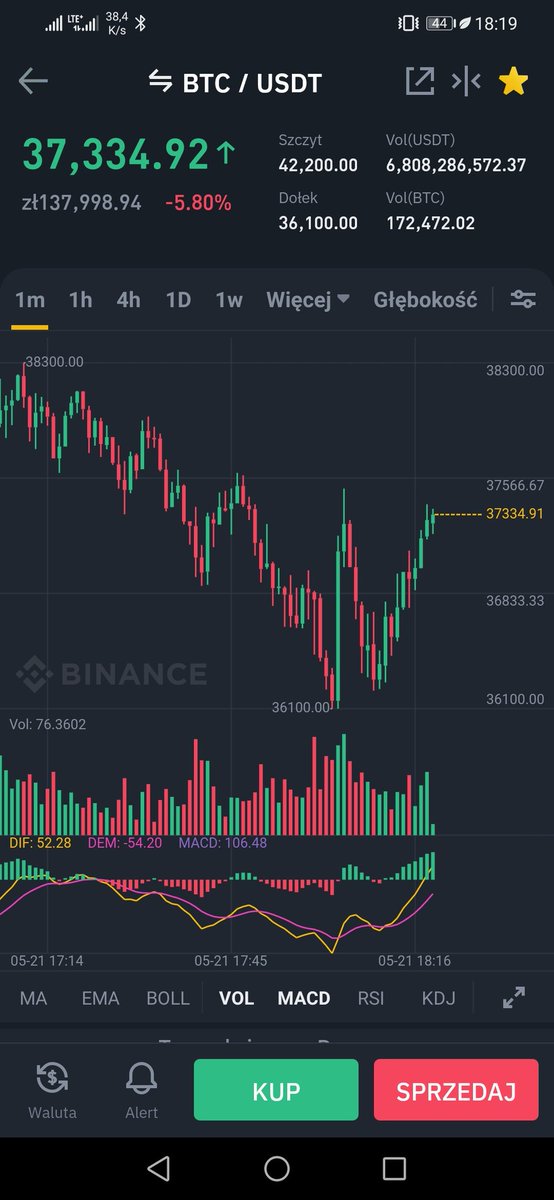Tap the split-view compare icon
This screenshot has width=554, height=1200.
(x=466, y=82)
